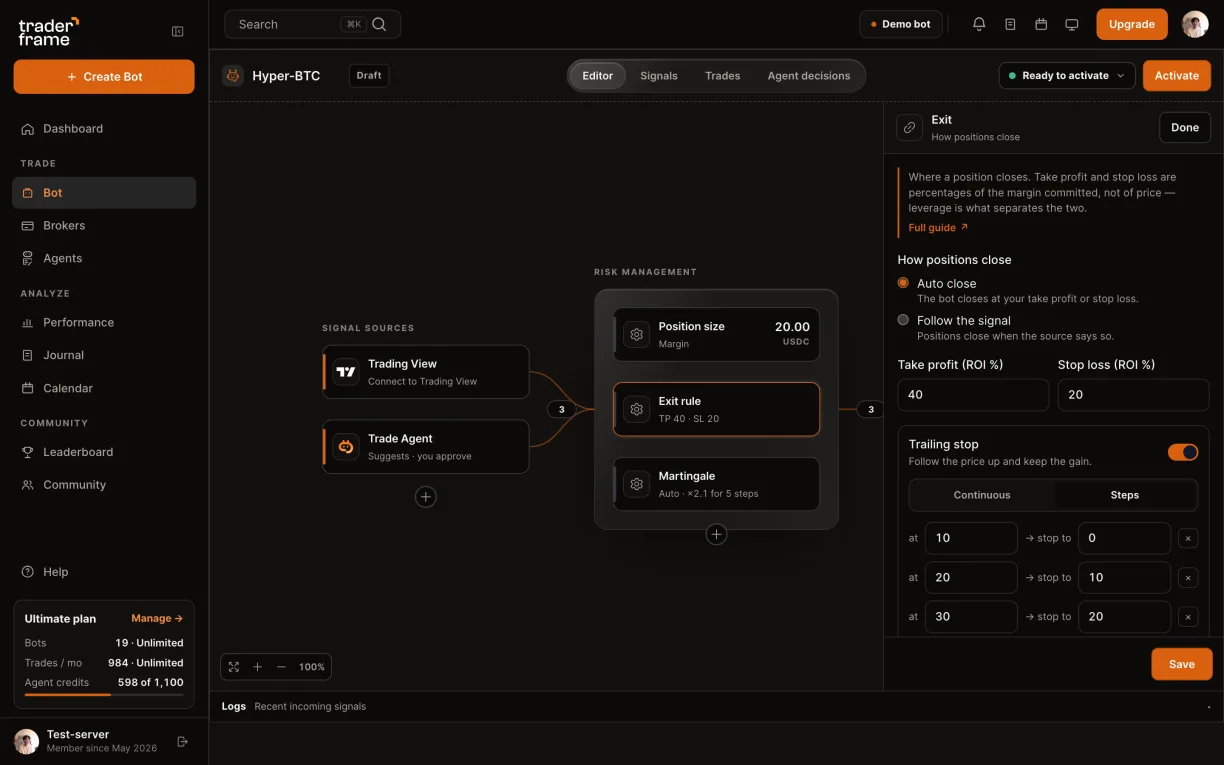Switch to the Signals tab
This screenshot has height=765, width=1224.
tap(659, 76)
